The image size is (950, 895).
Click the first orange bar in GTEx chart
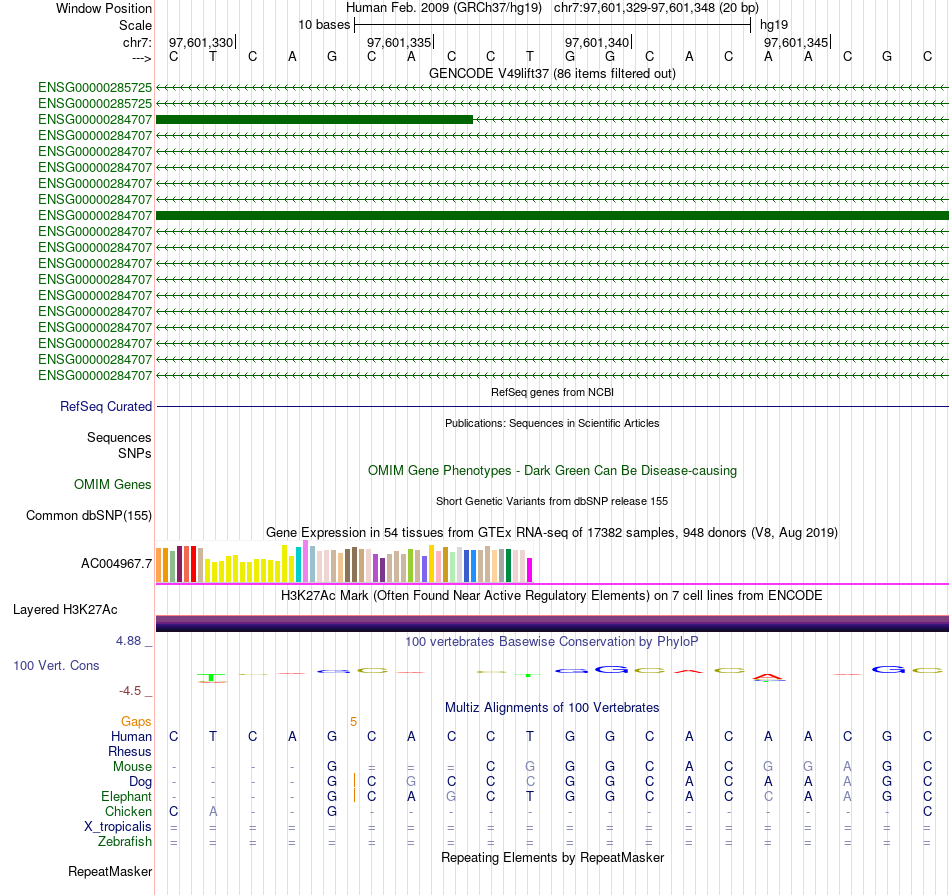tap(159, 565)
